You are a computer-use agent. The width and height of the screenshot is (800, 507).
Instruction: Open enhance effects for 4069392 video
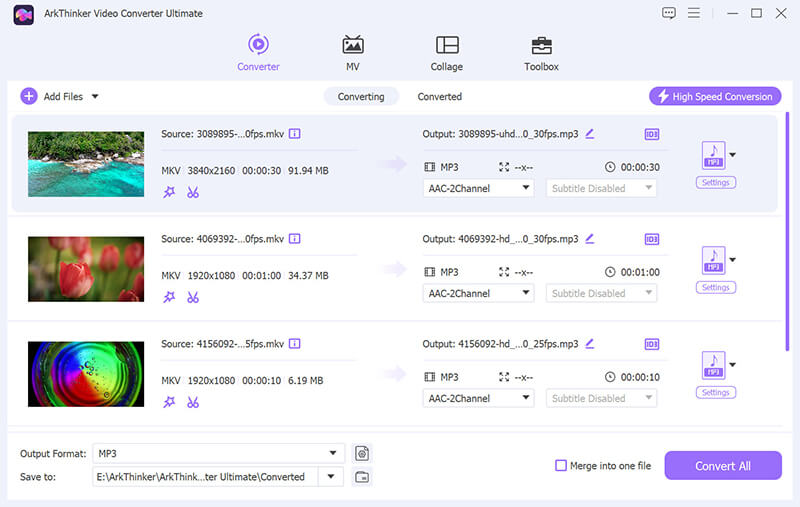point(169,297)
